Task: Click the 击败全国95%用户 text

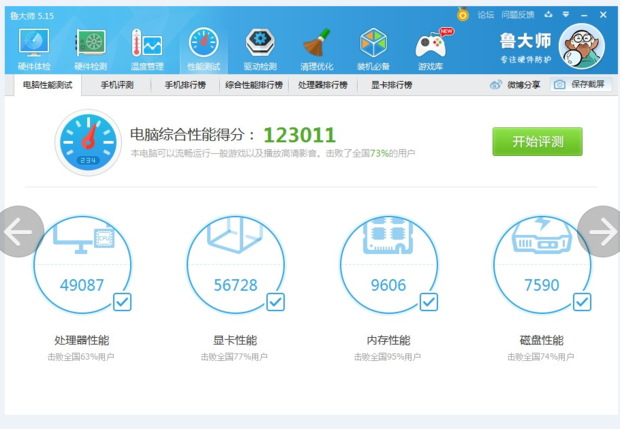Action: pos(388,357)
